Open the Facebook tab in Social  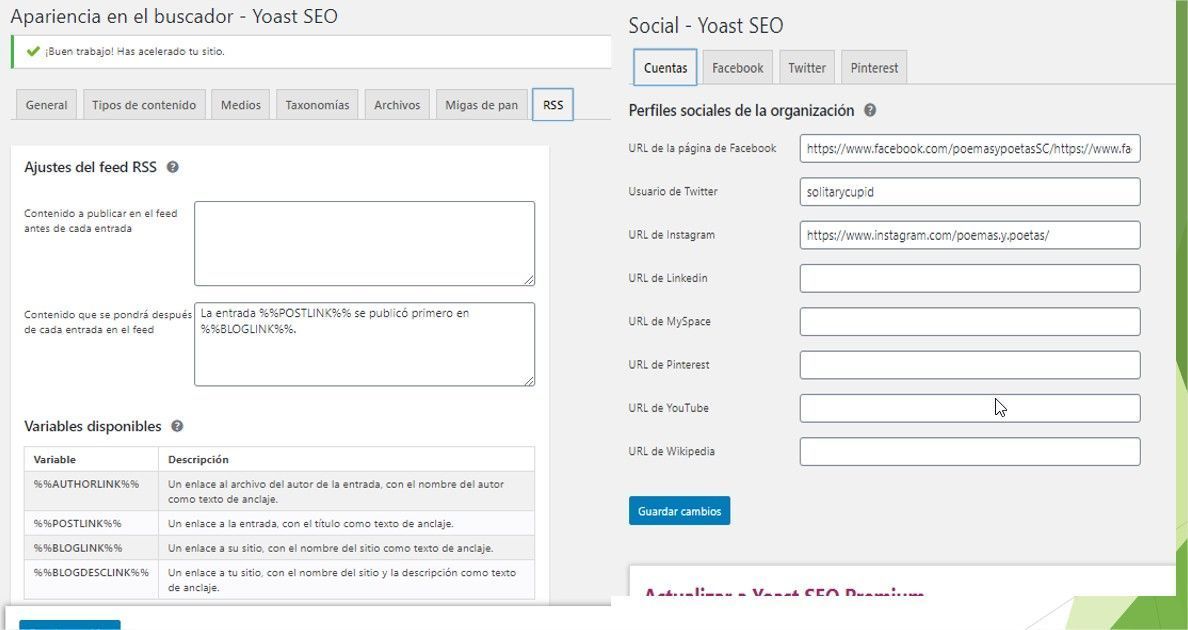pos(737,68)
